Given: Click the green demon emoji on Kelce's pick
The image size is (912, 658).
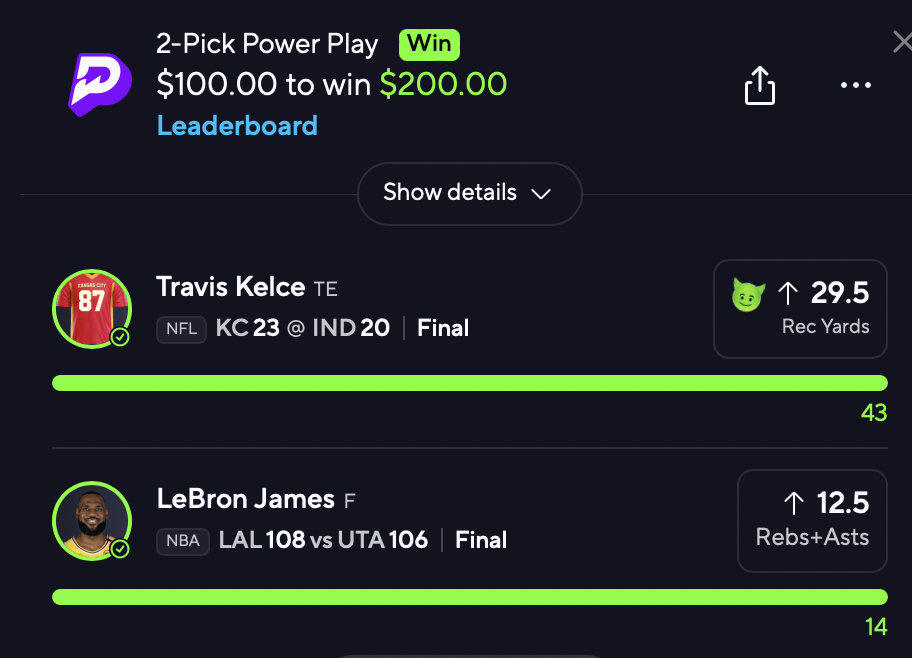Looking at the screenshot, I should click(x=747, y=294).
